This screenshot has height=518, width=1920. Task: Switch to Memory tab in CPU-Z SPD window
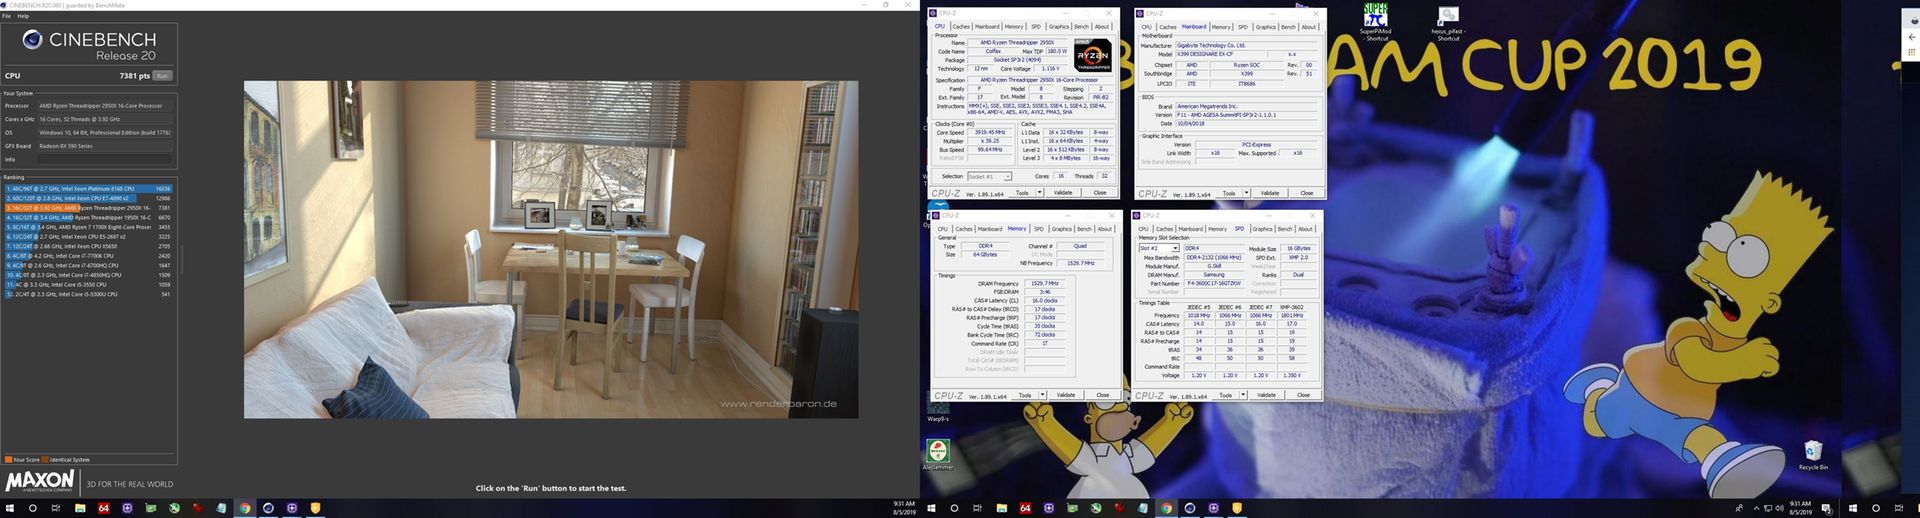click(1217, 229)
